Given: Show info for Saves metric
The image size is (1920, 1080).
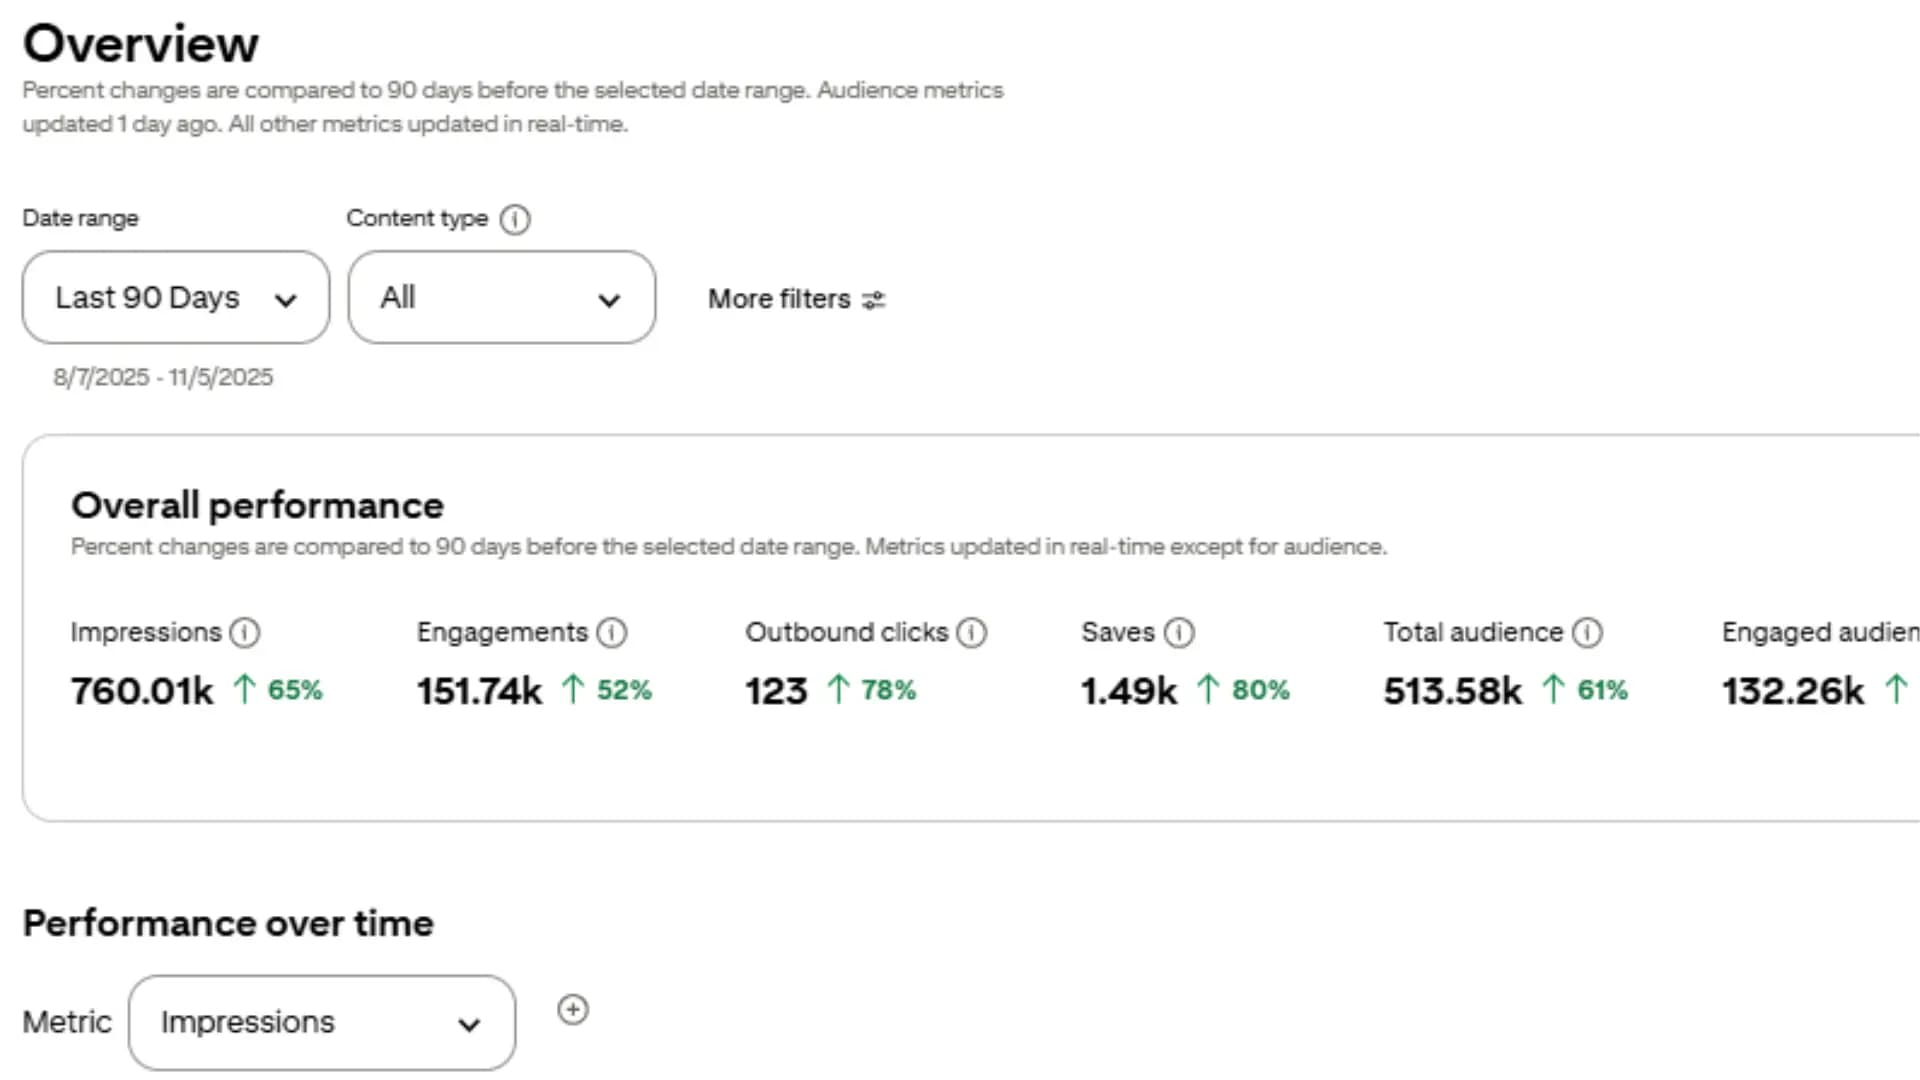Looking at the screenshot, I should [1180, 632].
